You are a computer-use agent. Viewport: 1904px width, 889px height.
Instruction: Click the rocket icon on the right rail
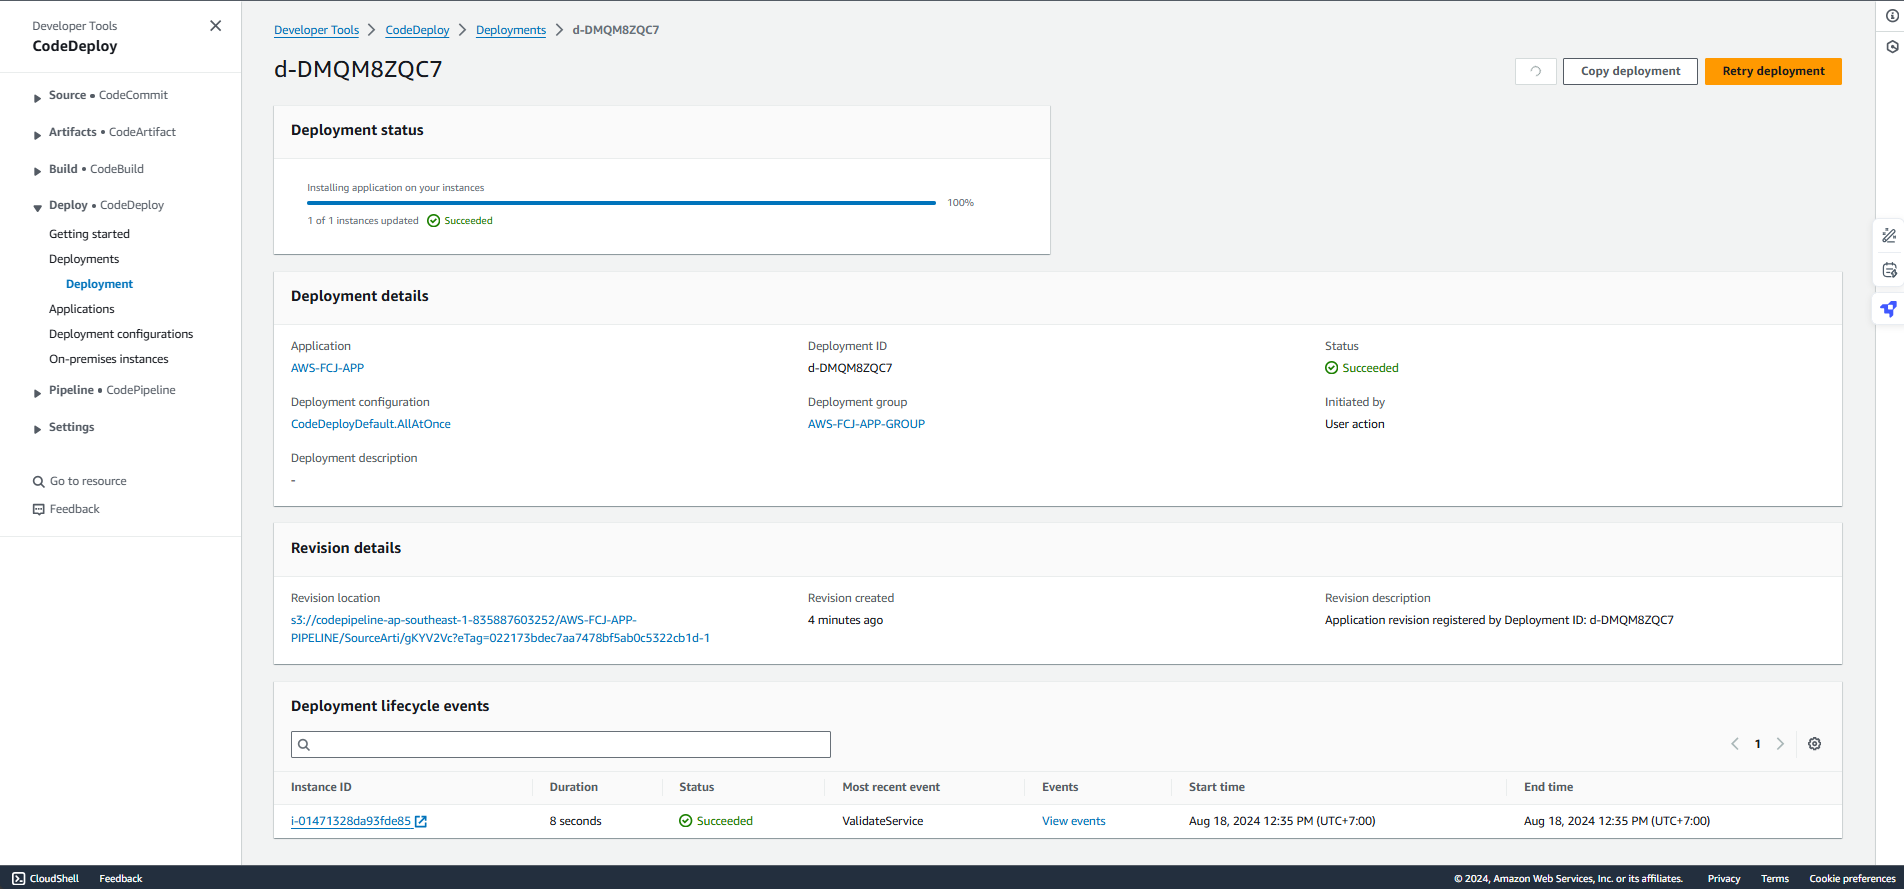coord(1888,309)
